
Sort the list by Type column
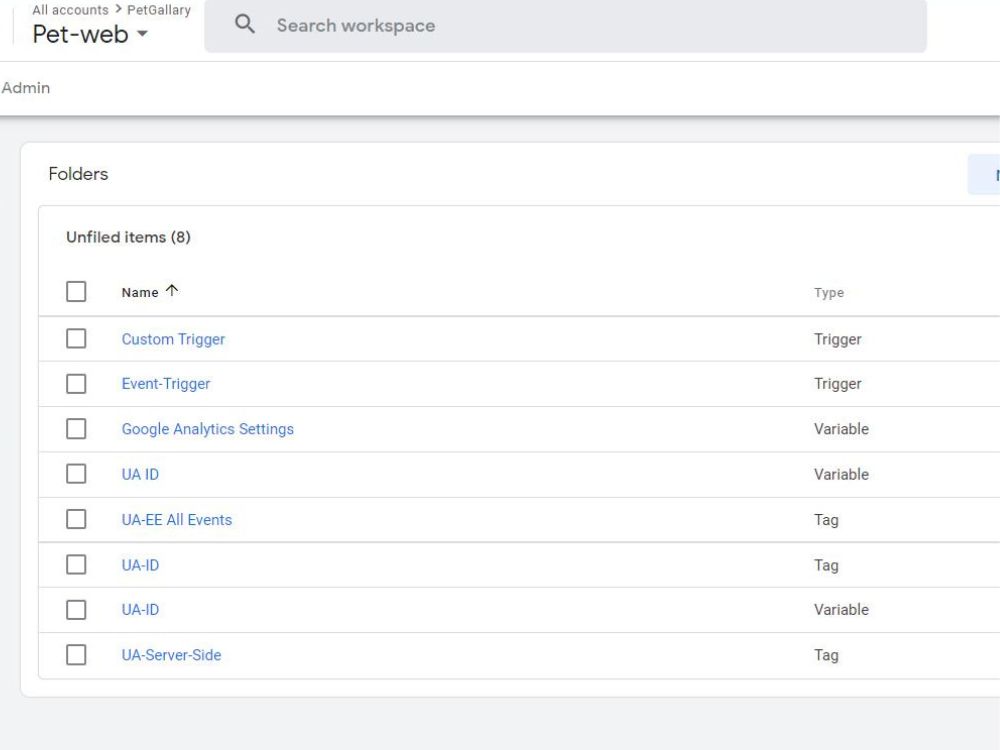click(829, 293)
